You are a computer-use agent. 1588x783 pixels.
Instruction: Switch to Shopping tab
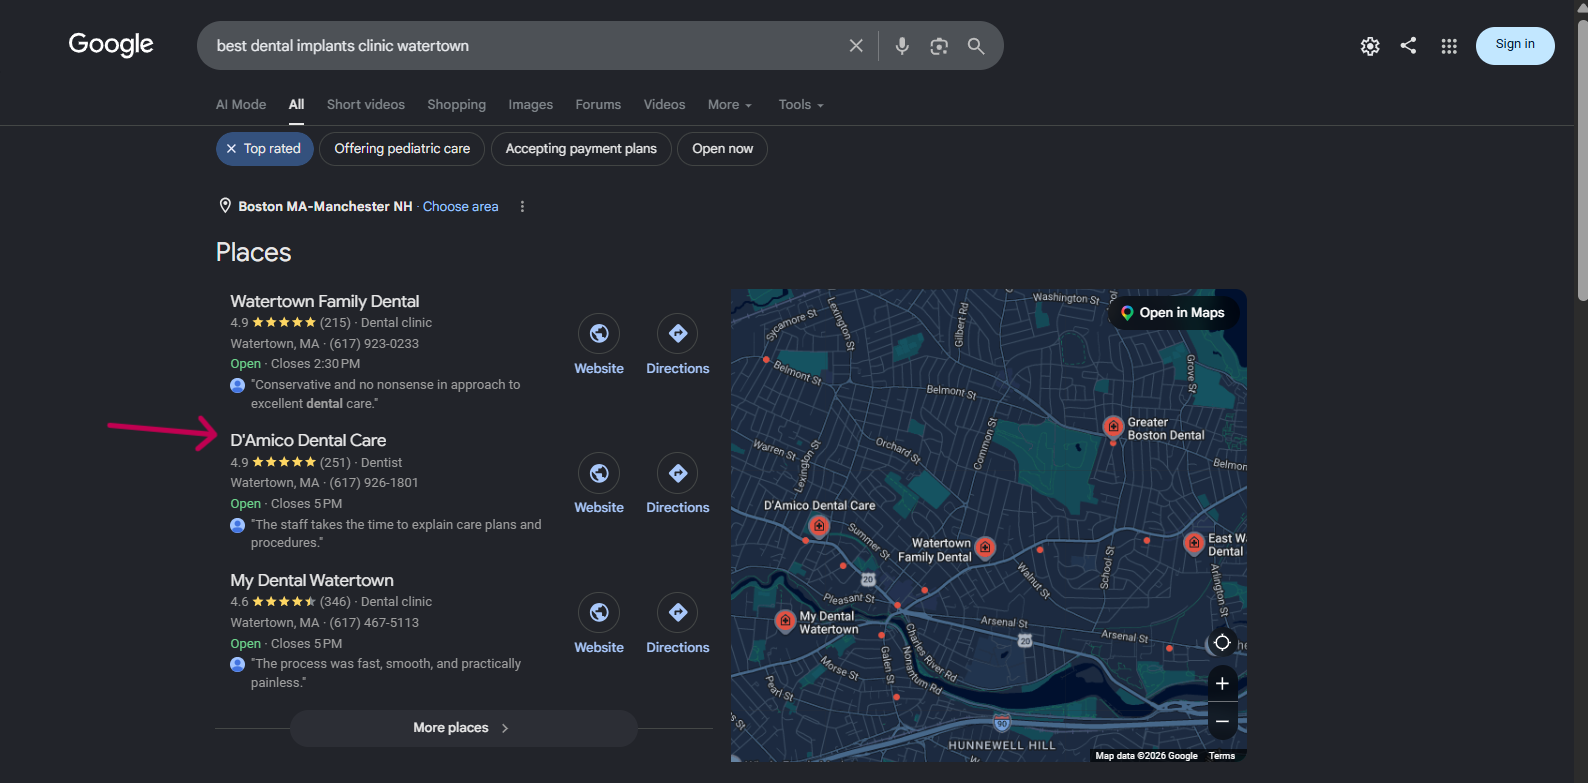coord(456,105)
